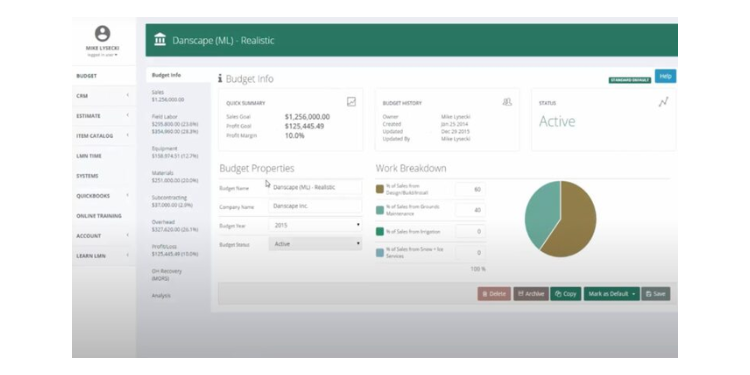The width and height of the screenshot is (750, 375).
Task: Click the Updated date Dec 29 2015
Action: [x=455, y=132]
